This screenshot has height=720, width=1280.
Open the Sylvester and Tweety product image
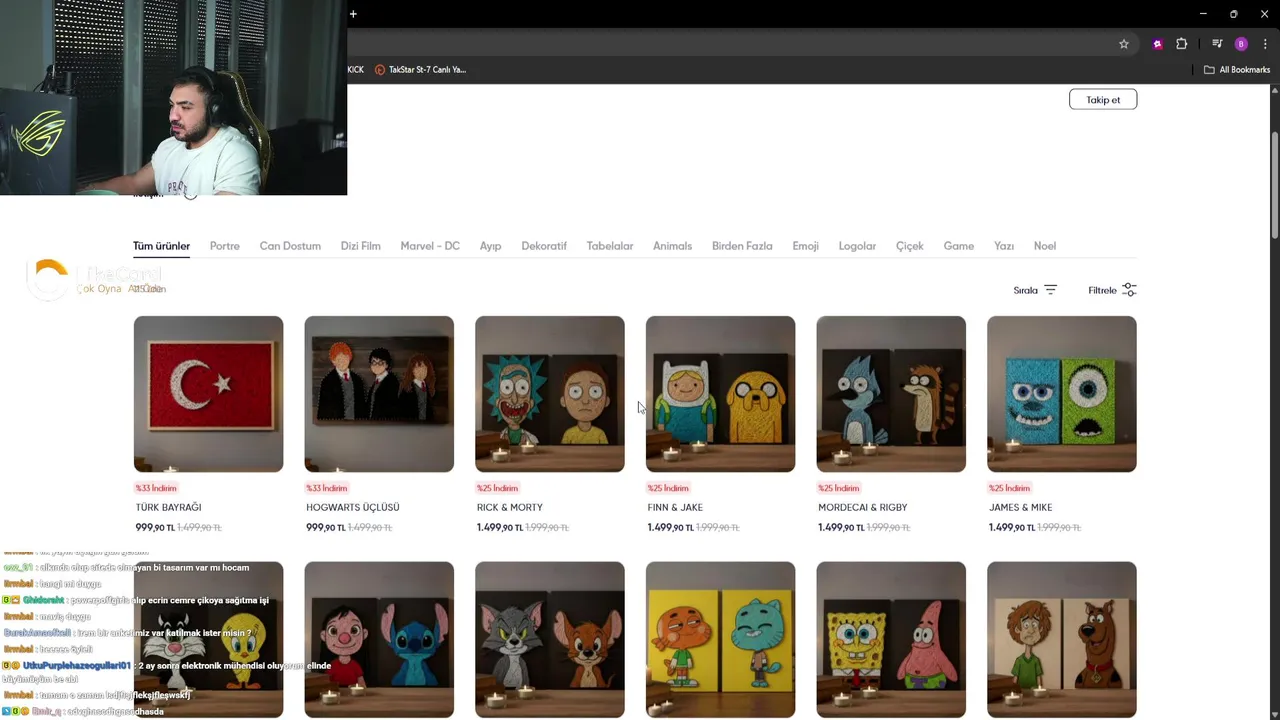208,640
